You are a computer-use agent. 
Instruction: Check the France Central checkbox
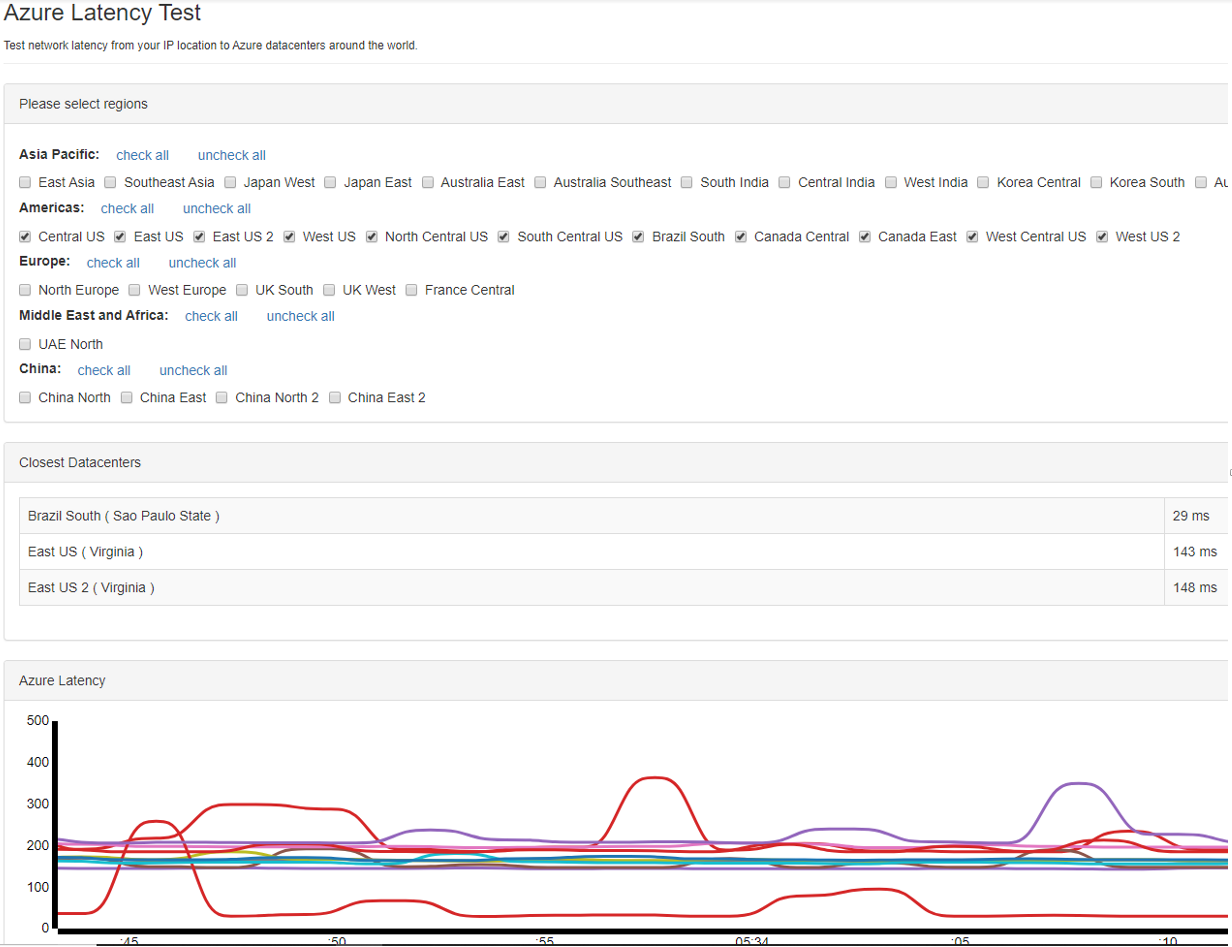click(411, 291)
